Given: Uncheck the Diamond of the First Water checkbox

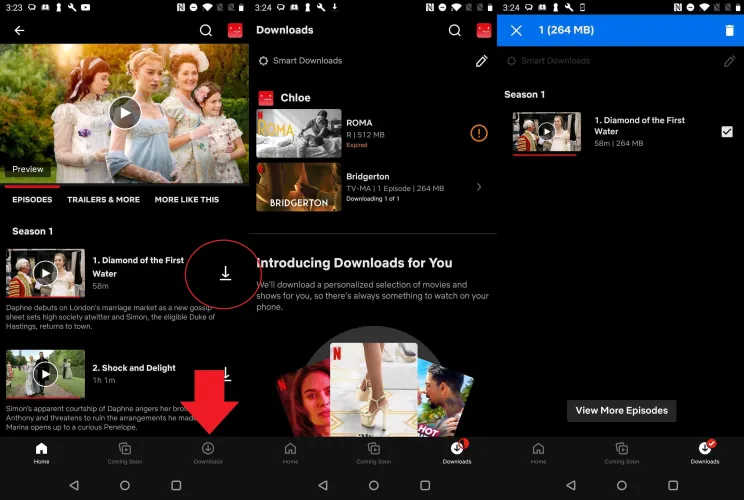Looking at the screenshot, I should [x=727, y=132].
